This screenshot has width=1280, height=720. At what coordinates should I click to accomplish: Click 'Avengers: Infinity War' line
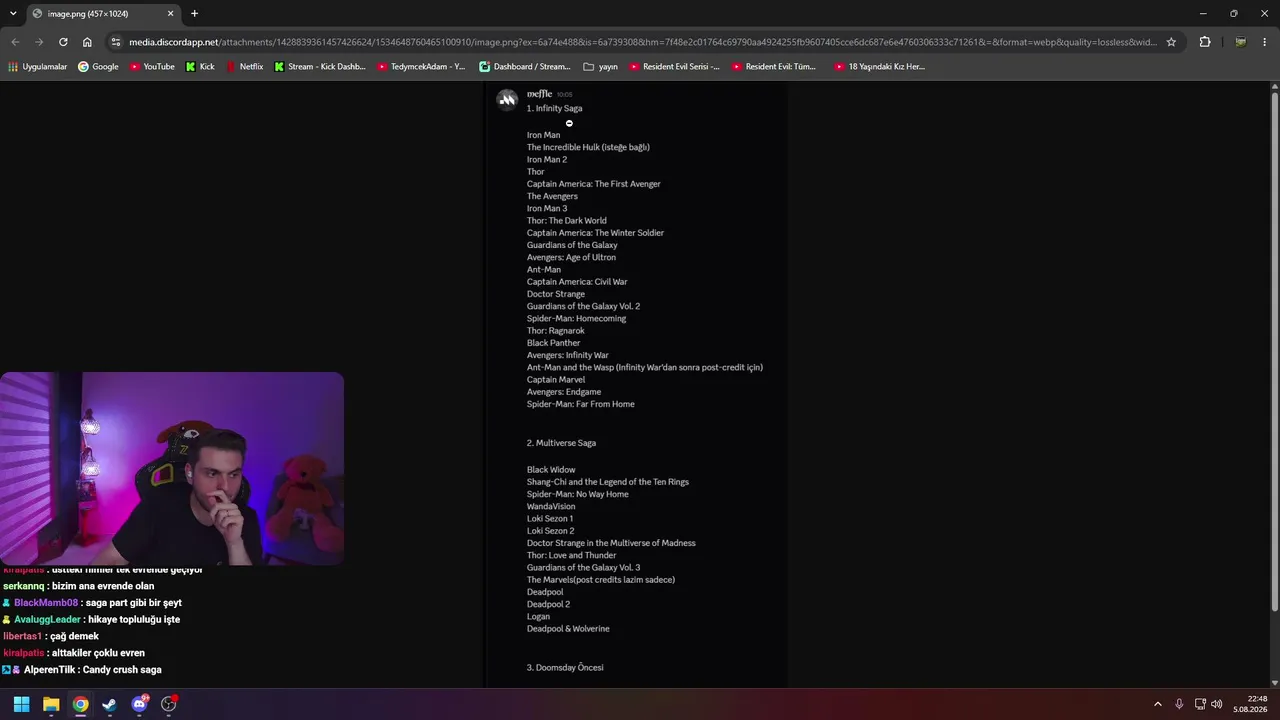point(567,355)
